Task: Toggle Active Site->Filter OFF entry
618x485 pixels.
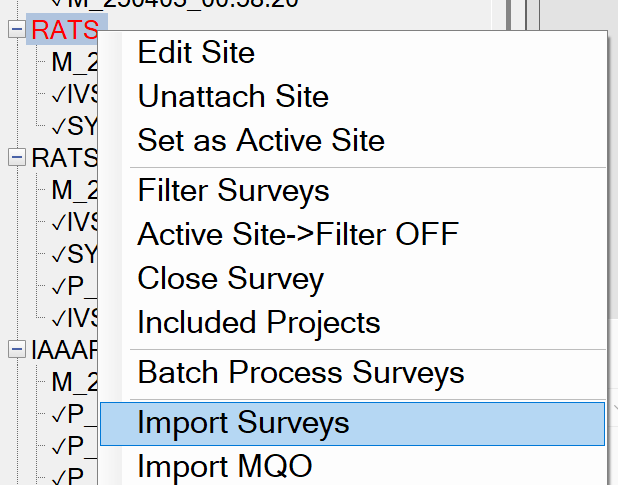Action: [x=298, y=235]
